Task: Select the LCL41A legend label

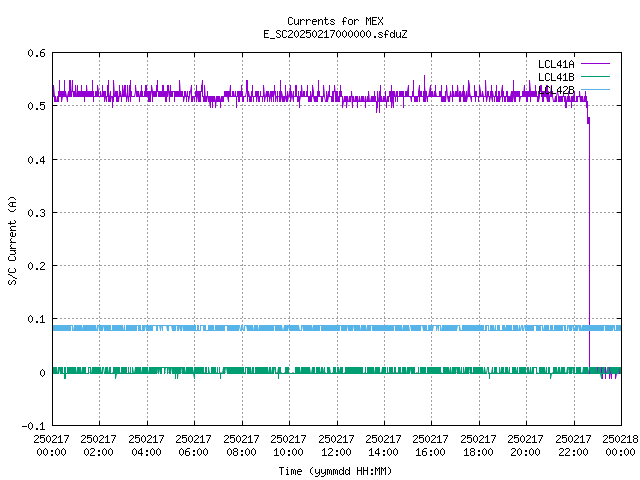Action: point(556,64)
